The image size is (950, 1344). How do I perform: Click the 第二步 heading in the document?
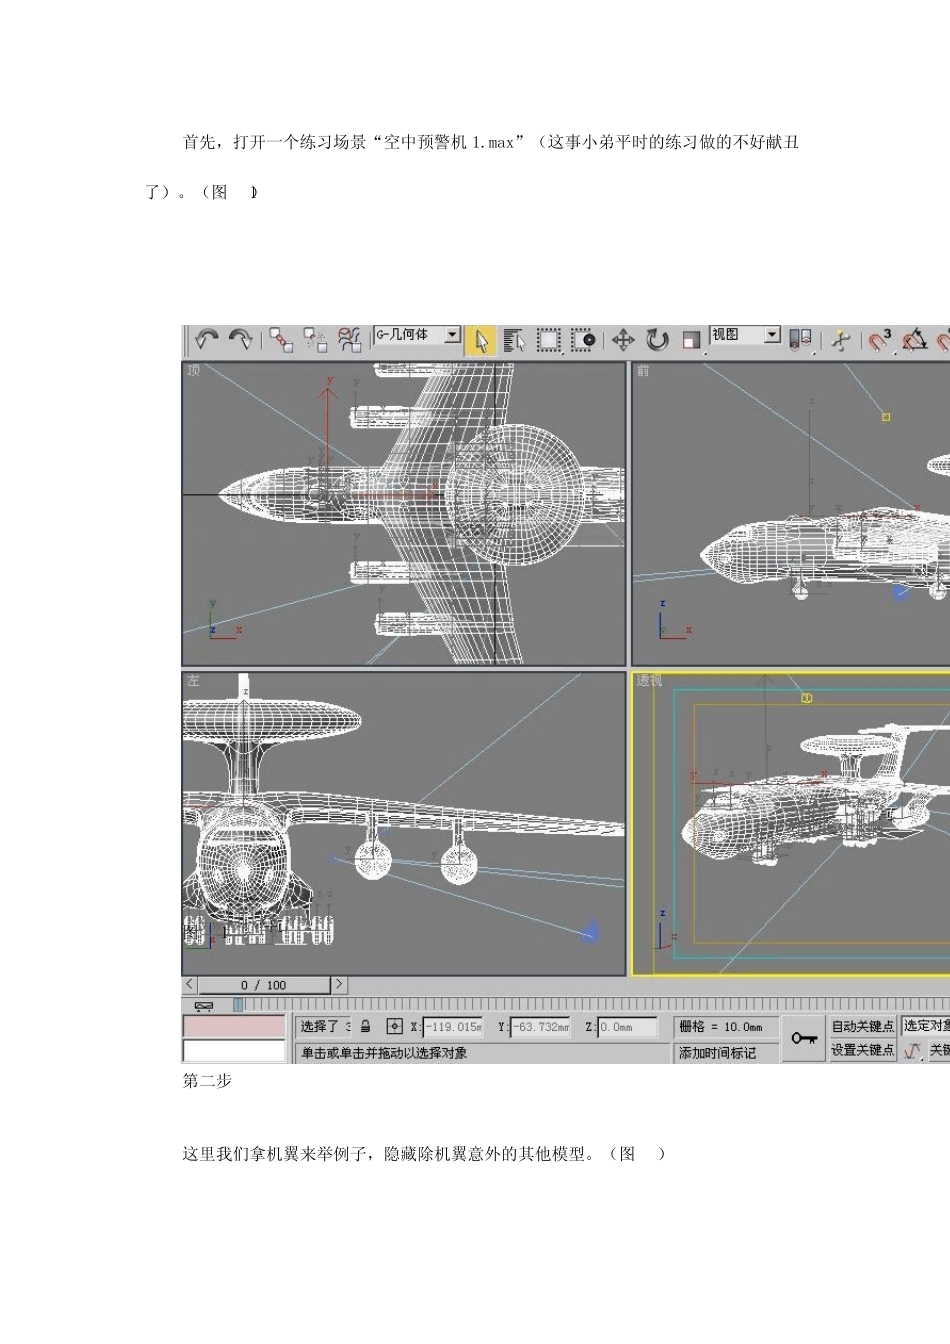(207, 1081)
